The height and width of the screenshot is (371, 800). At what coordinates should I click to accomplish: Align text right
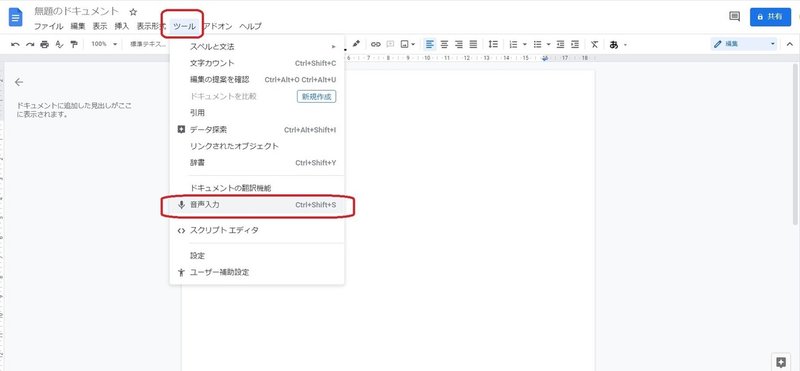[459, 44]
